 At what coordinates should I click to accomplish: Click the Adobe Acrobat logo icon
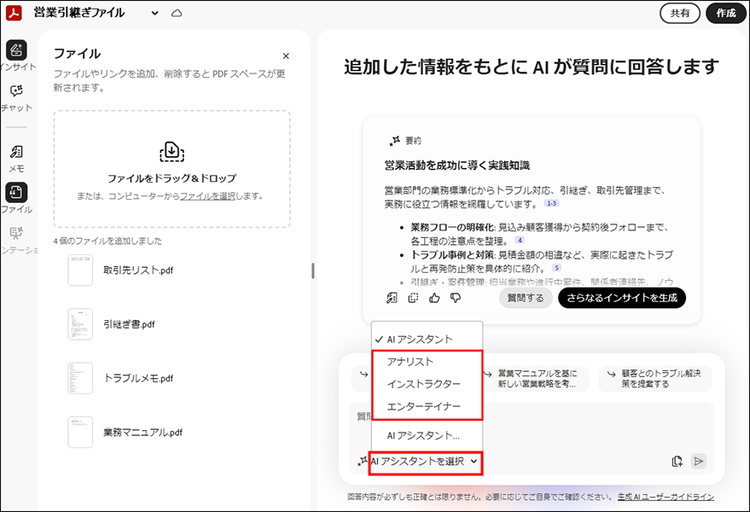pos(15,13)
